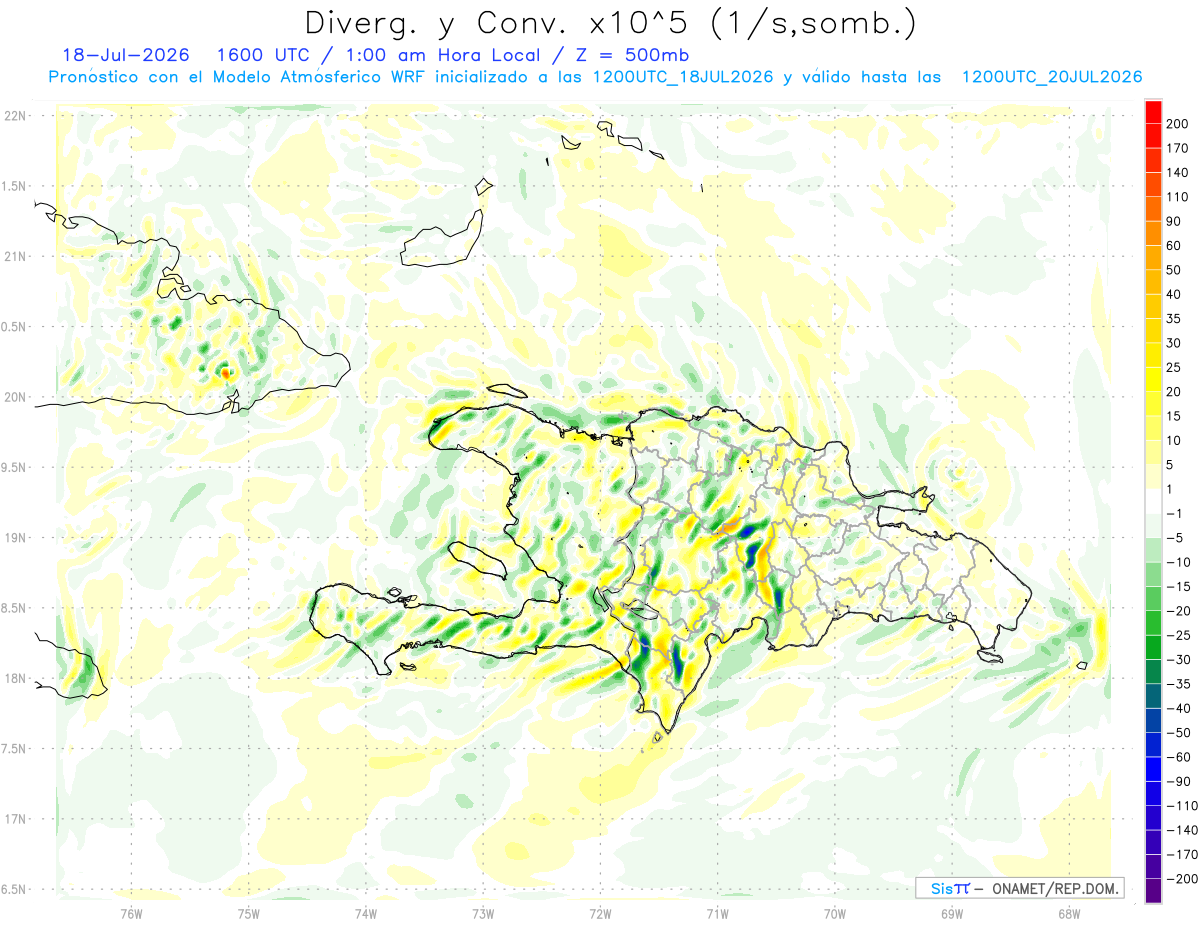Click the '21N' latitude label
1200x927 pixels.
coord(15,256)
